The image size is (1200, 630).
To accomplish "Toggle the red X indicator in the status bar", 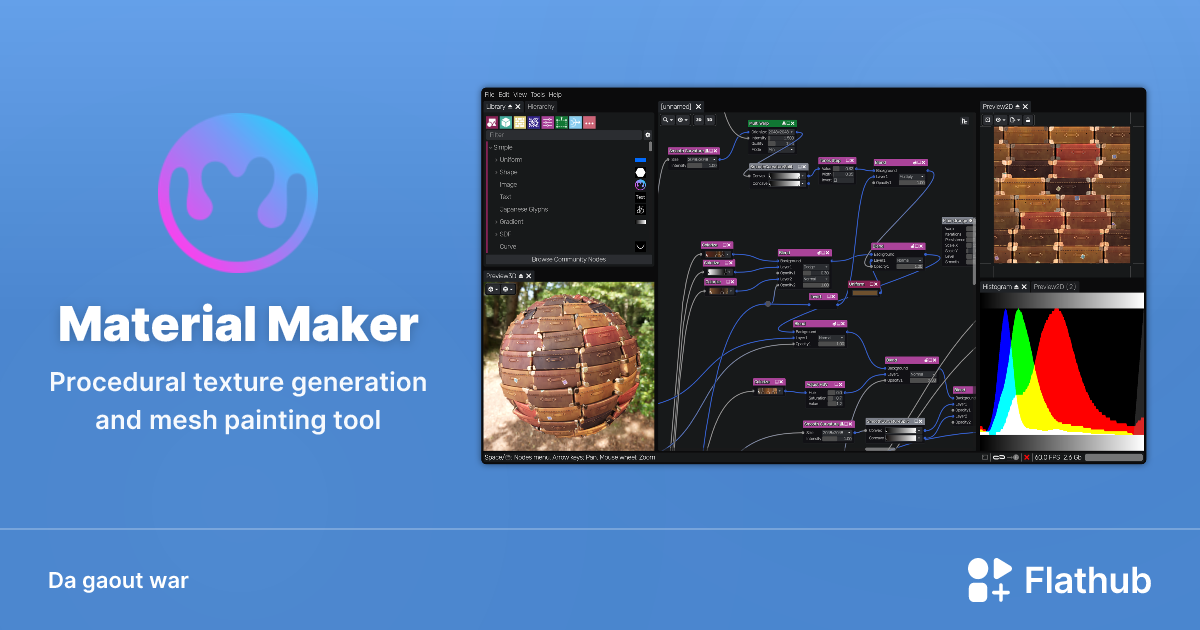I will coord(1027,457).
